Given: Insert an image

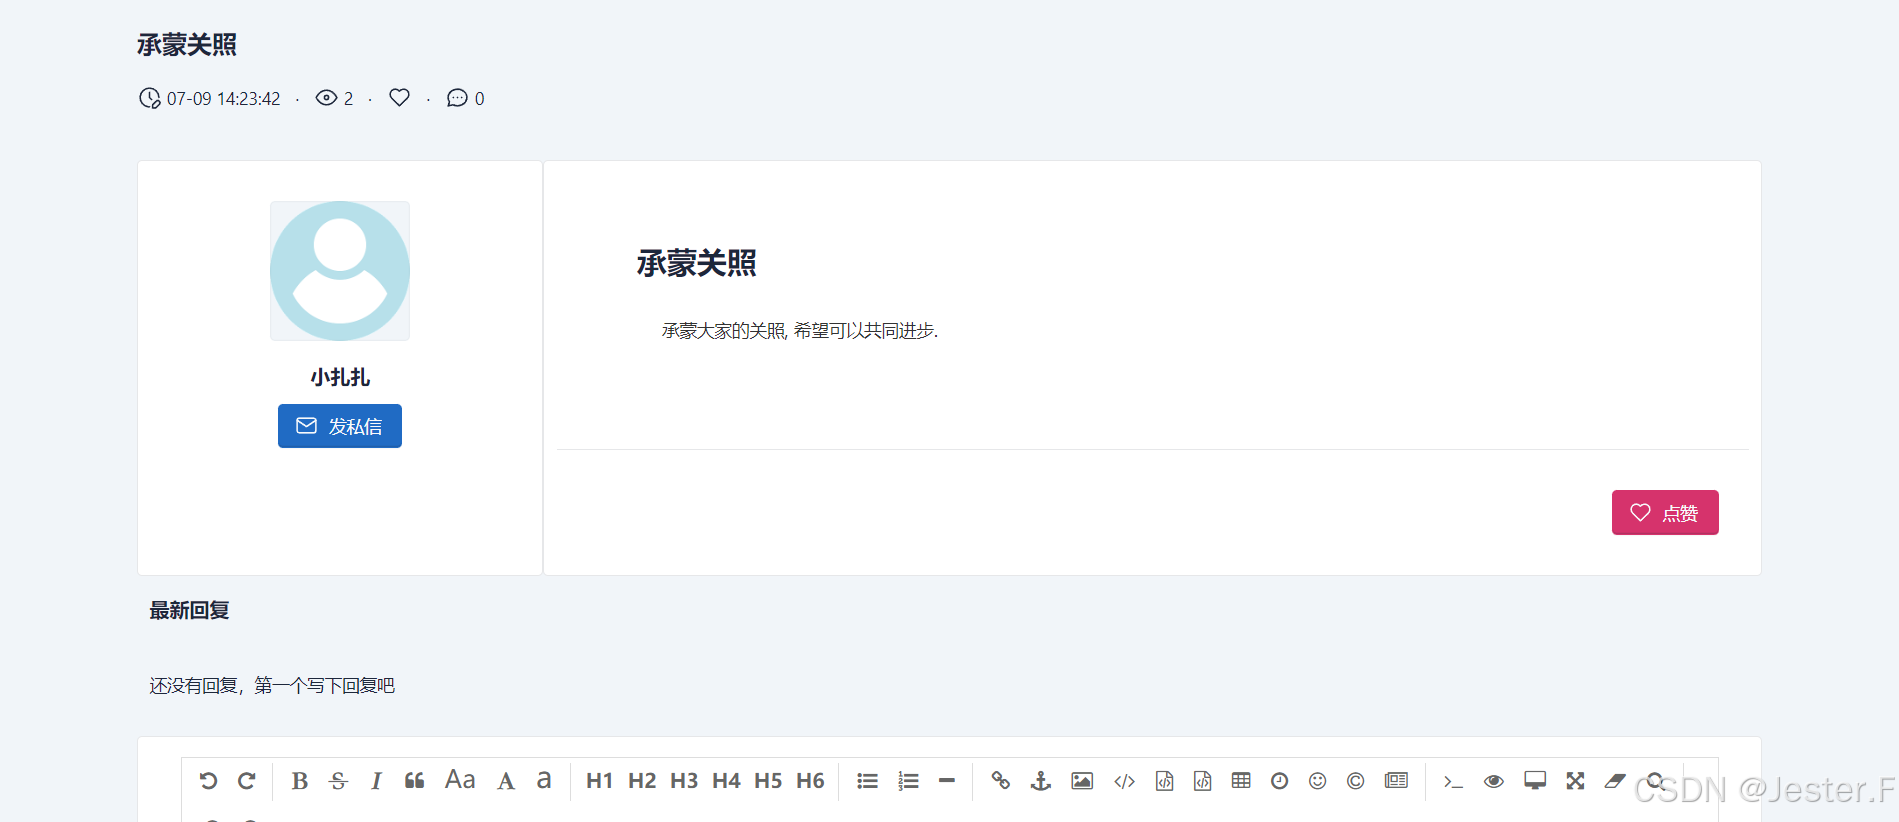Looking at the screenshot, I should coord(1082,781).
